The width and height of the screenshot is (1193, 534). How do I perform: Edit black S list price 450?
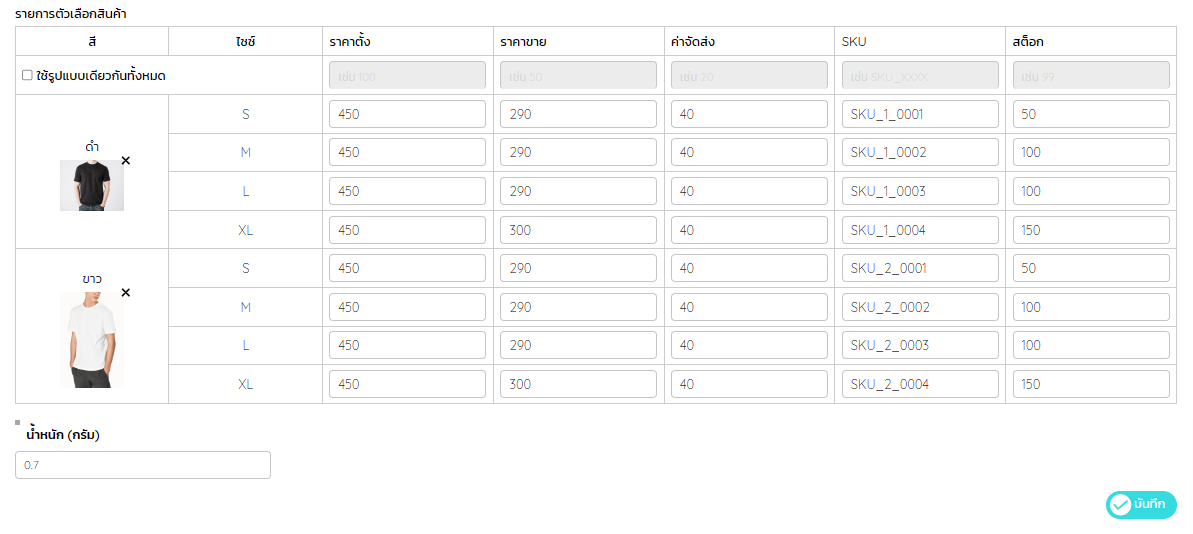[x=407, y=114]
